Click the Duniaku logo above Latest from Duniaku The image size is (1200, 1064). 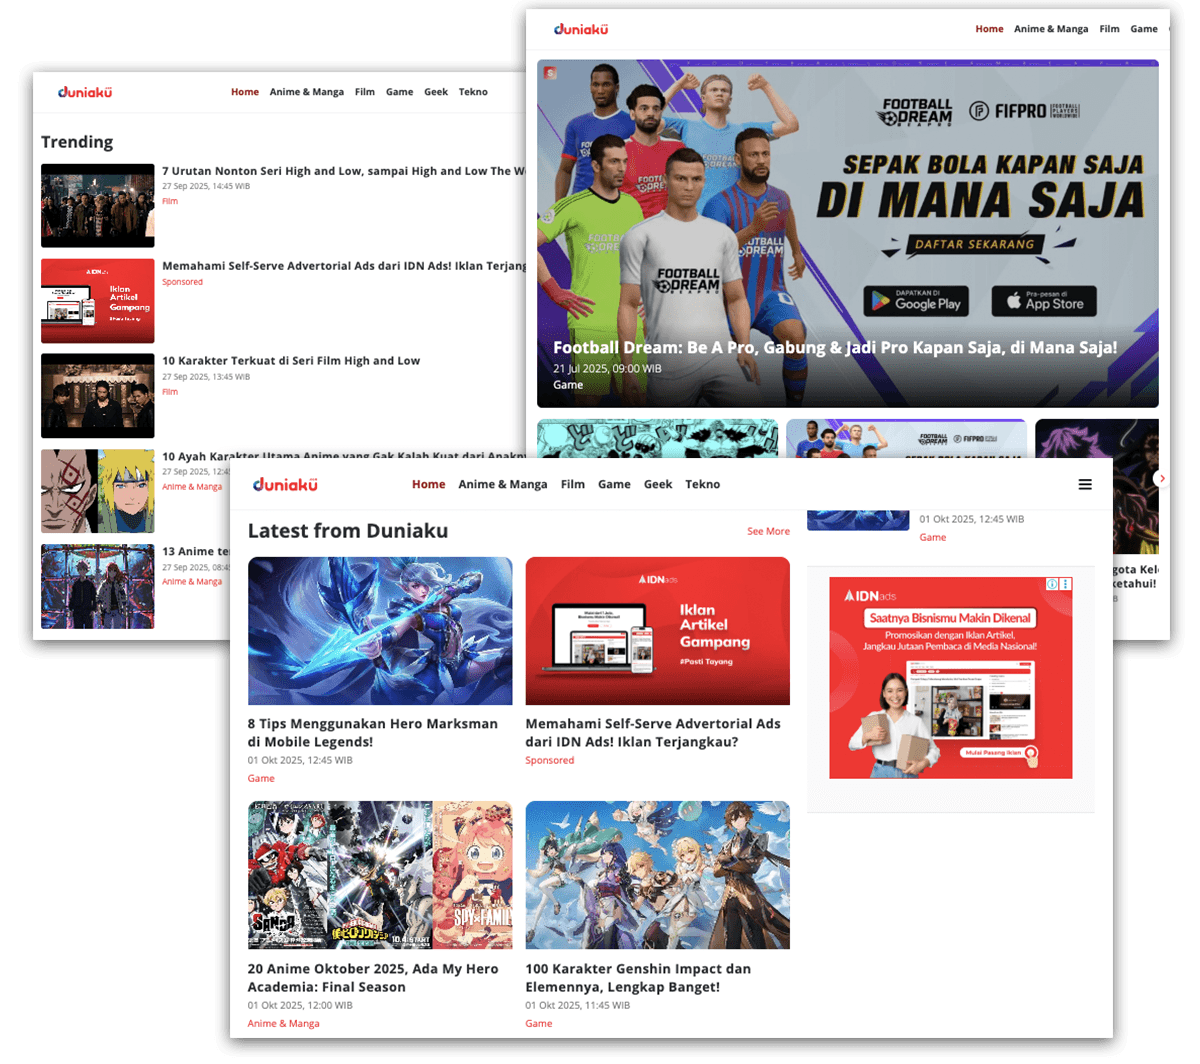pos(285,485)
